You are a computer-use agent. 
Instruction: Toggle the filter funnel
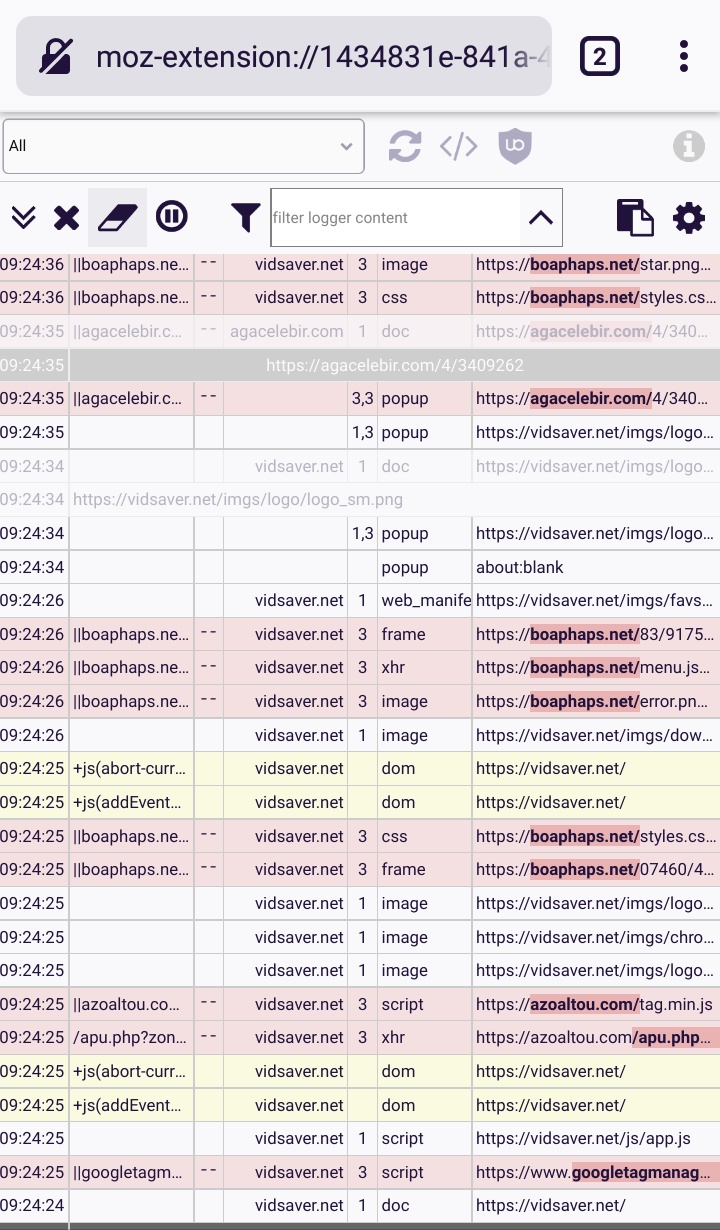(245, 217)
